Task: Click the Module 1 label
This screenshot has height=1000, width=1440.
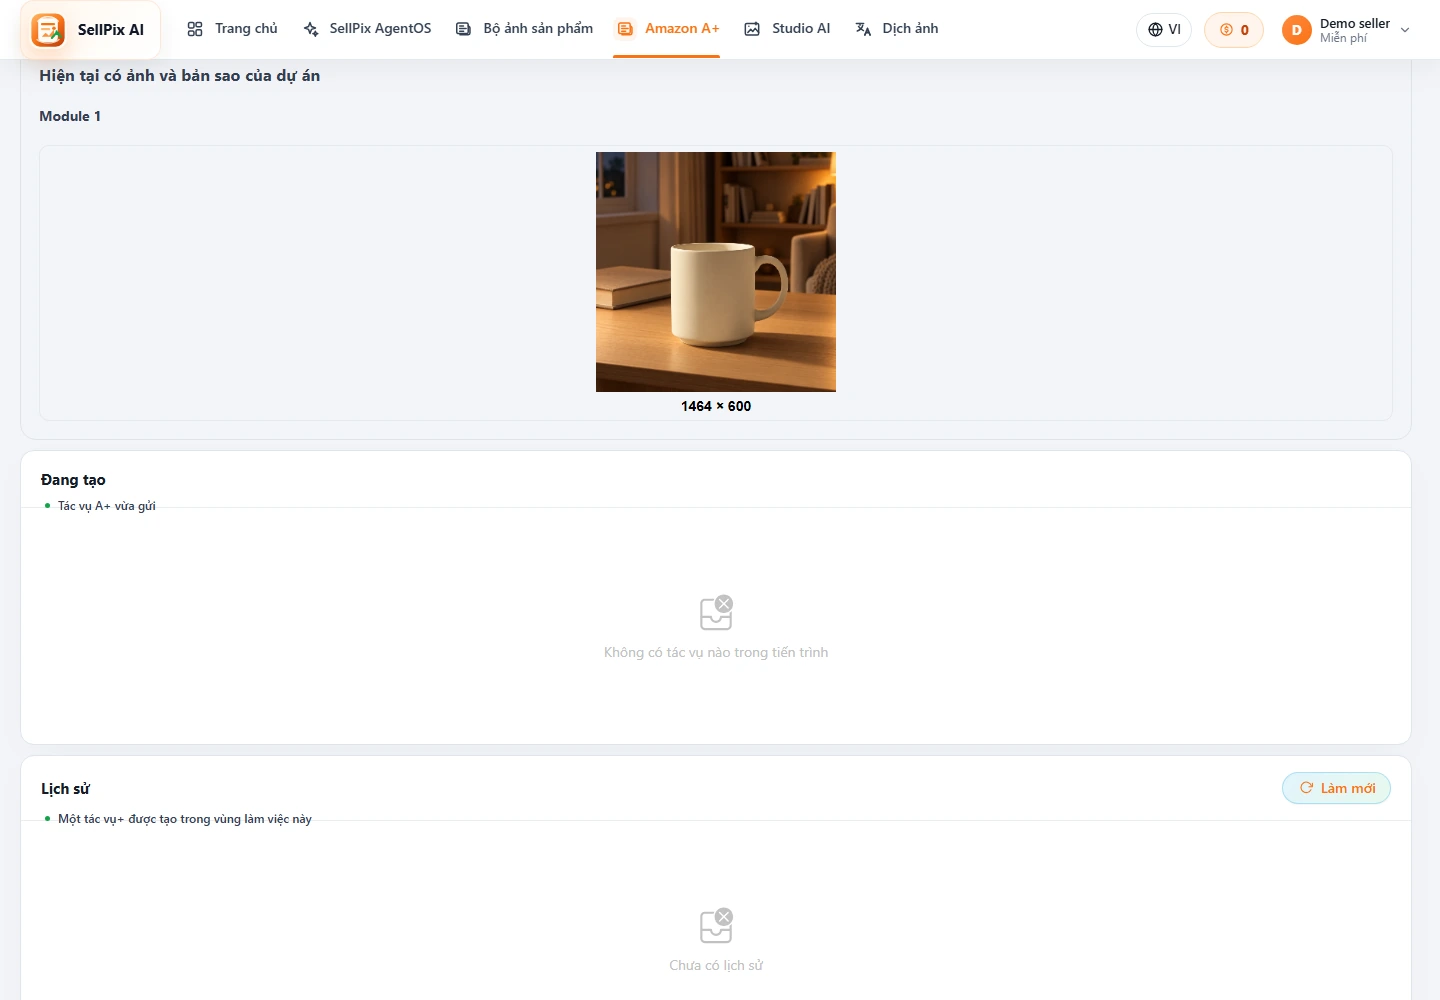Action: point(70,116)
